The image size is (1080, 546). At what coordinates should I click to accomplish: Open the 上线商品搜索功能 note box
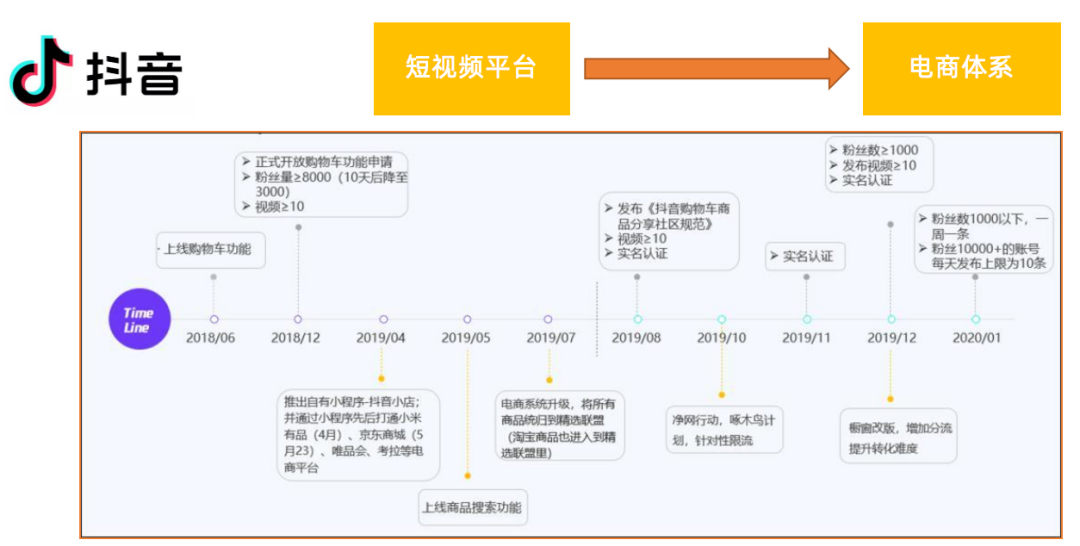[472, 508]
